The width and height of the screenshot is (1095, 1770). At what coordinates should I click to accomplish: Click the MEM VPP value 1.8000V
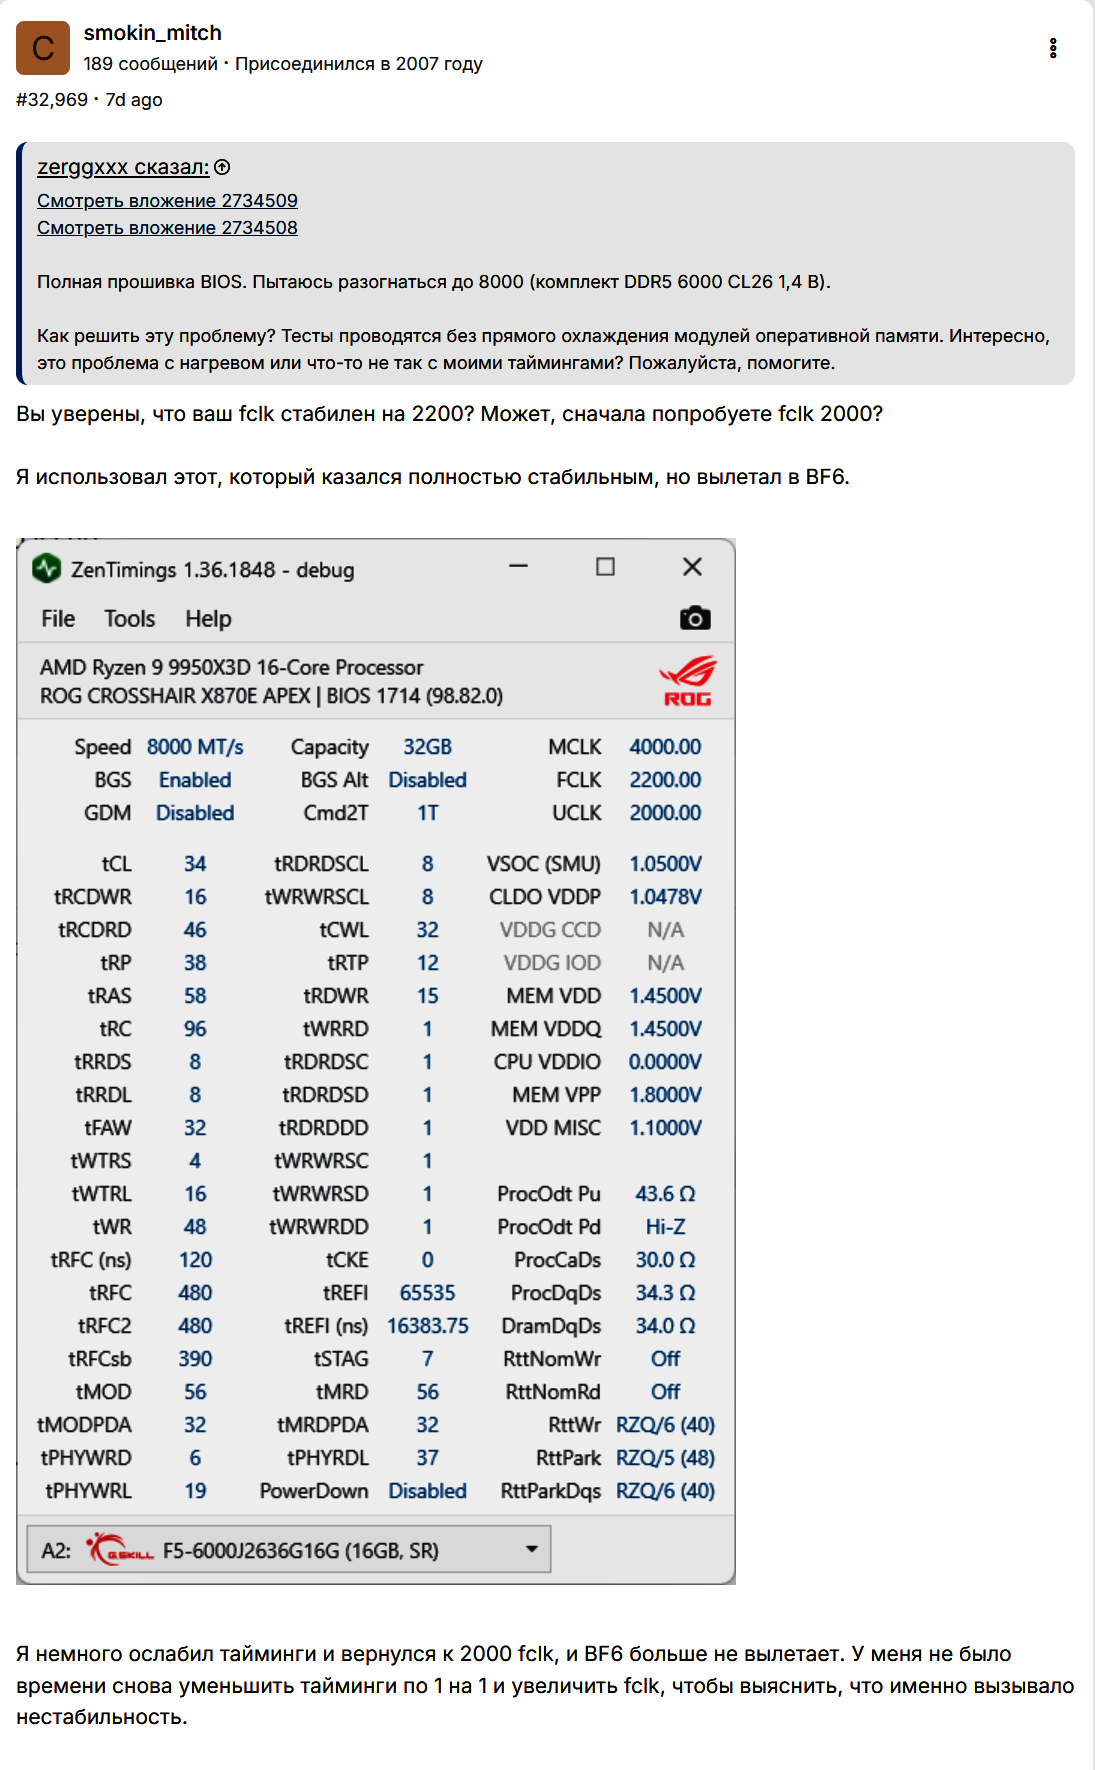[665, 1095]
